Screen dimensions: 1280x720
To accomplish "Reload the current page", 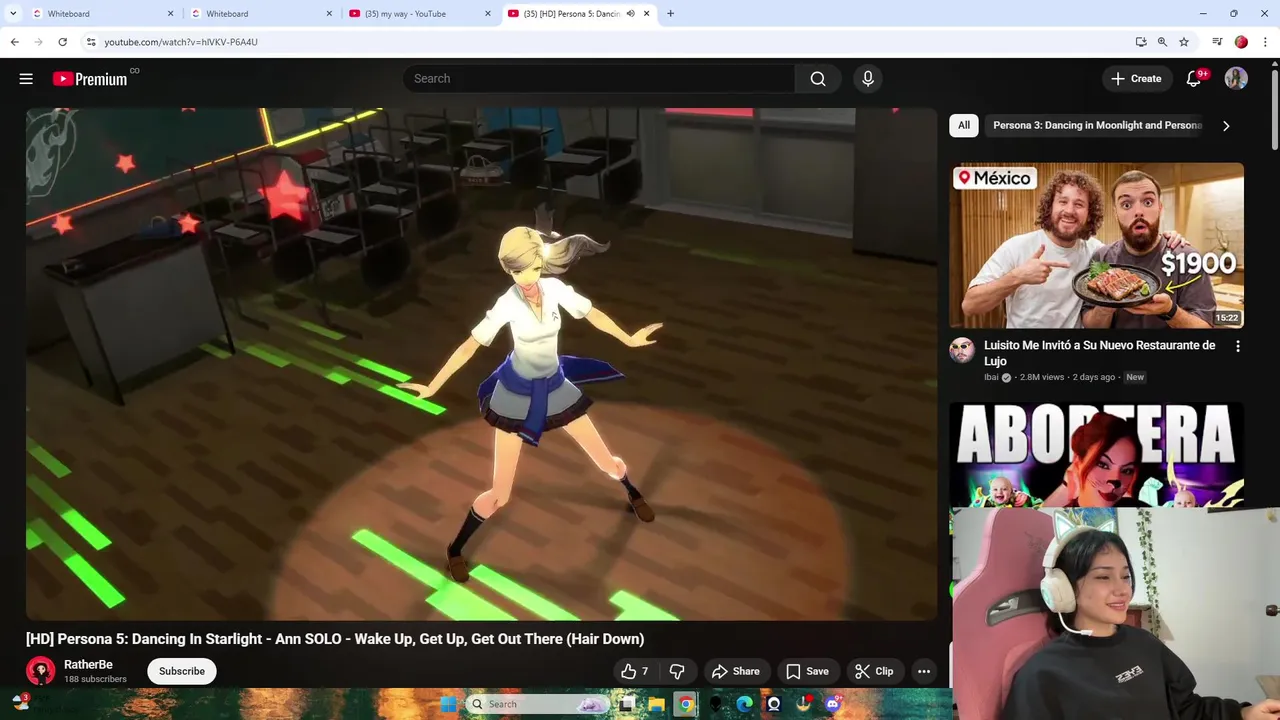I will click(62, 42).
